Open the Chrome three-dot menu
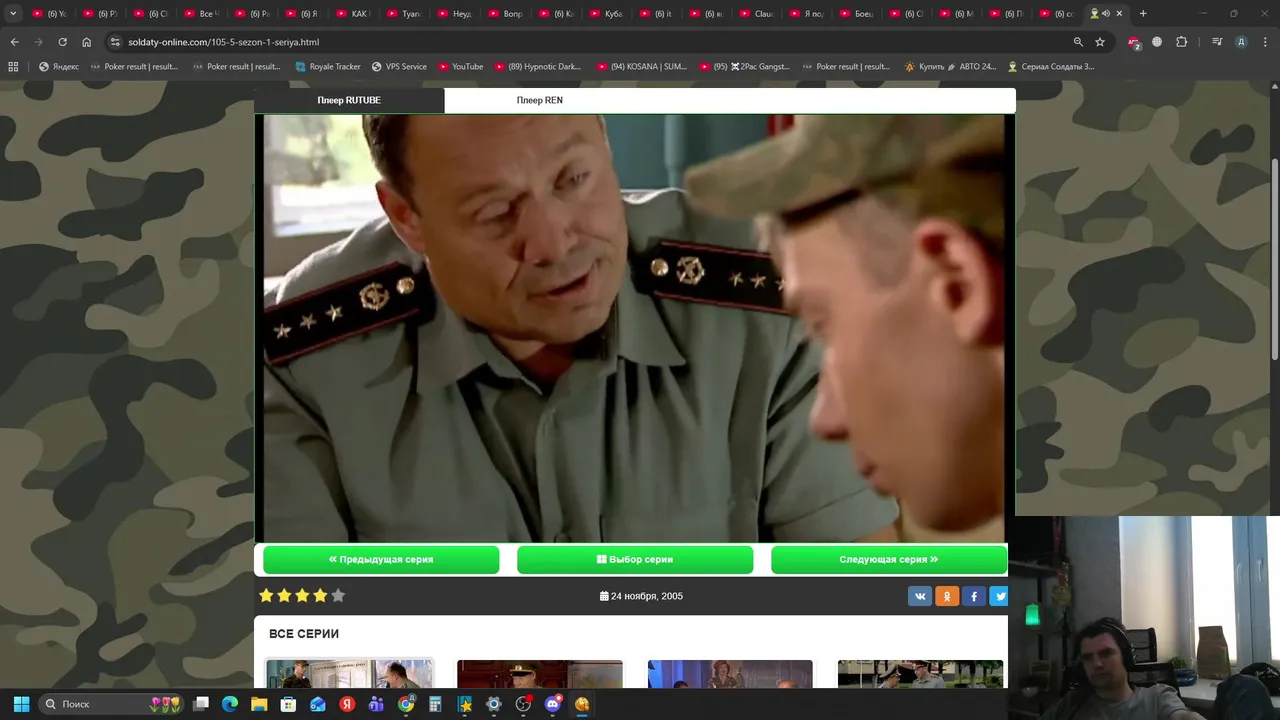 1264,42
